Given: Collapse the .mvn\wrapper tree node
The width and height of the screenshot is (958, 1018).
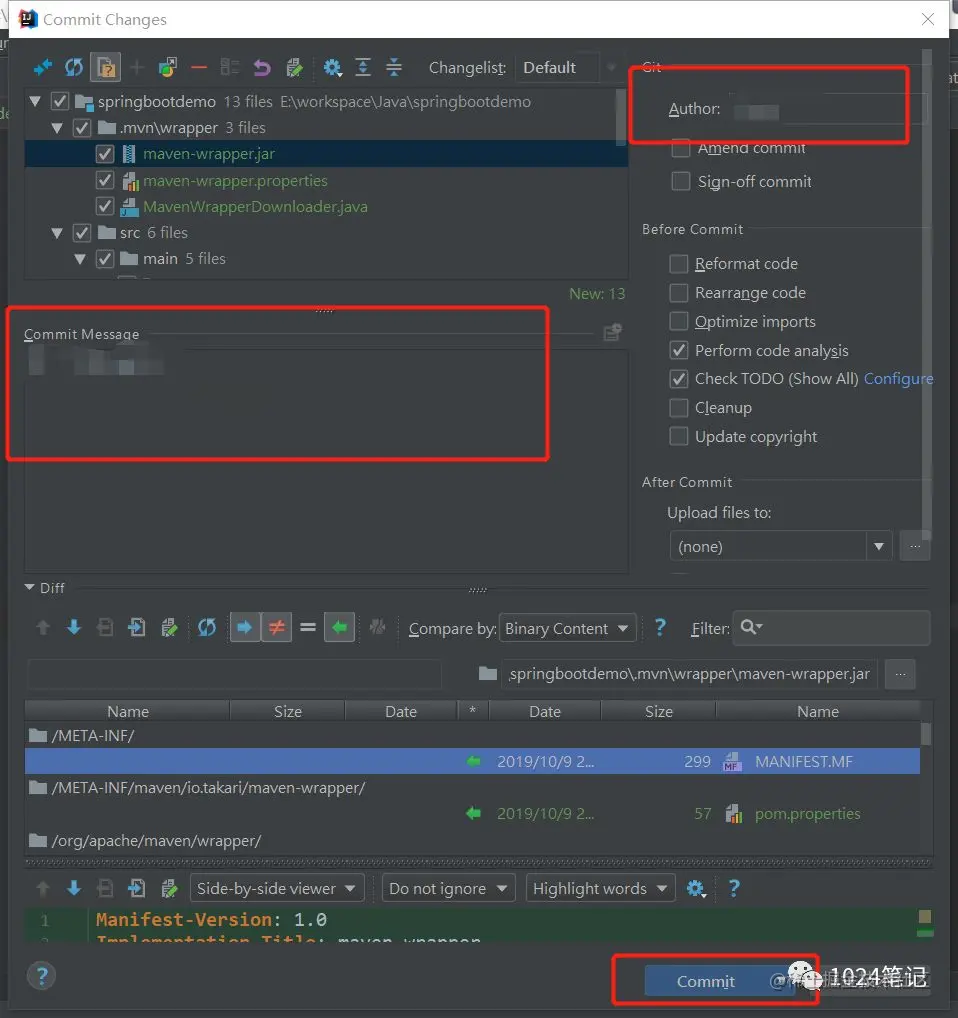Looking at the screenshot, I should coord(57,128).
